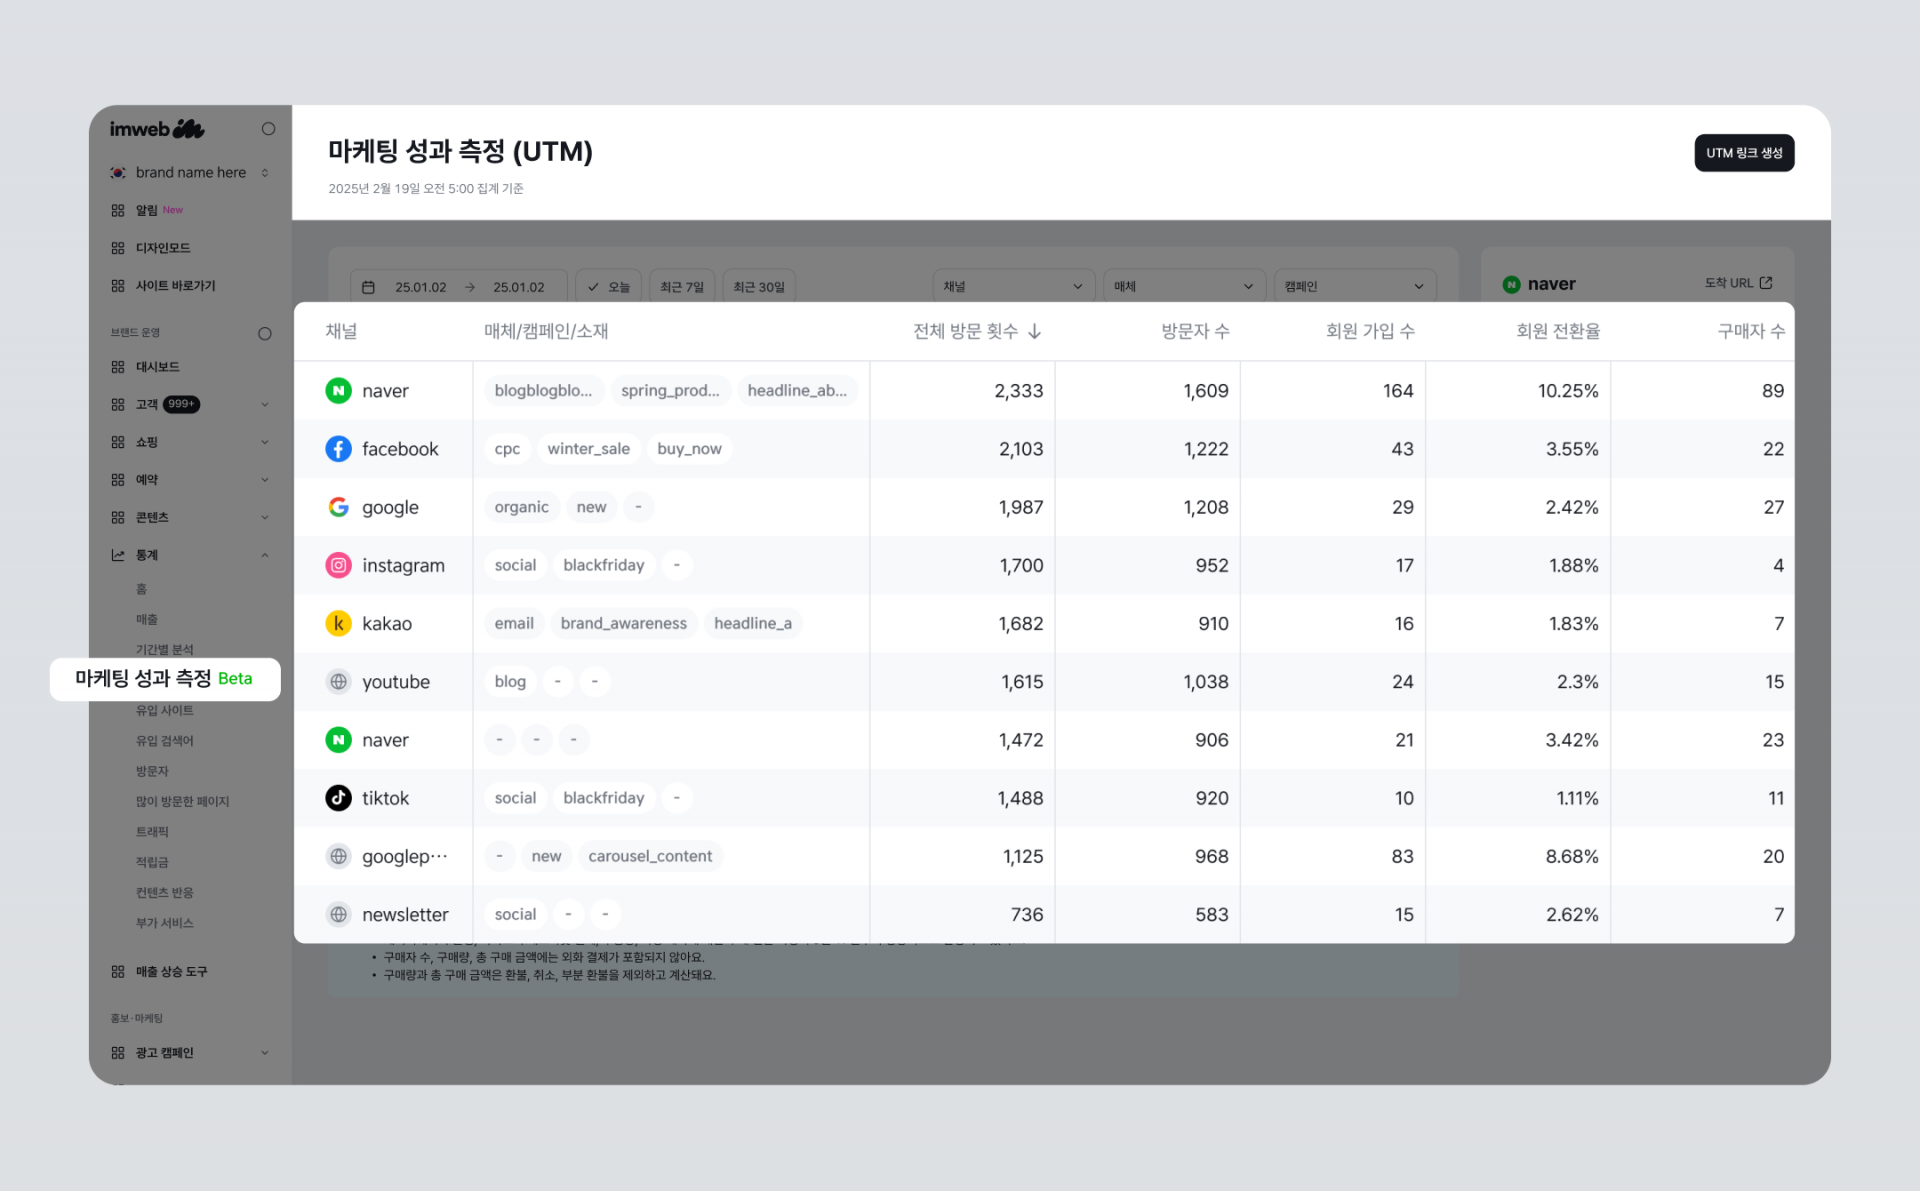Viewport: 1920px width, 1191px height.
Task: Open the brand name here switcher
Action: coord(190,173)
